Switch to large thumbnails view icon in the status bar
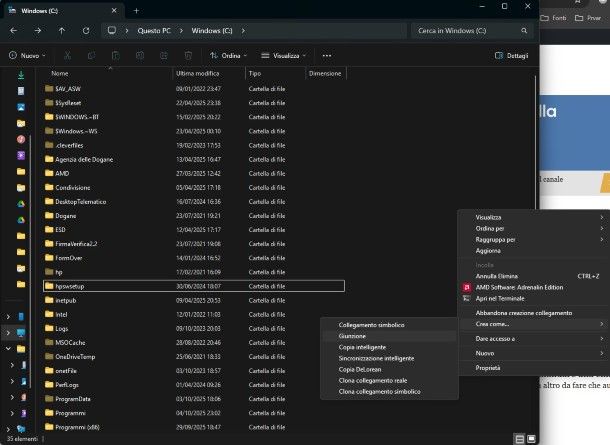This screenshot has height=445, width=610. (529, 438)
